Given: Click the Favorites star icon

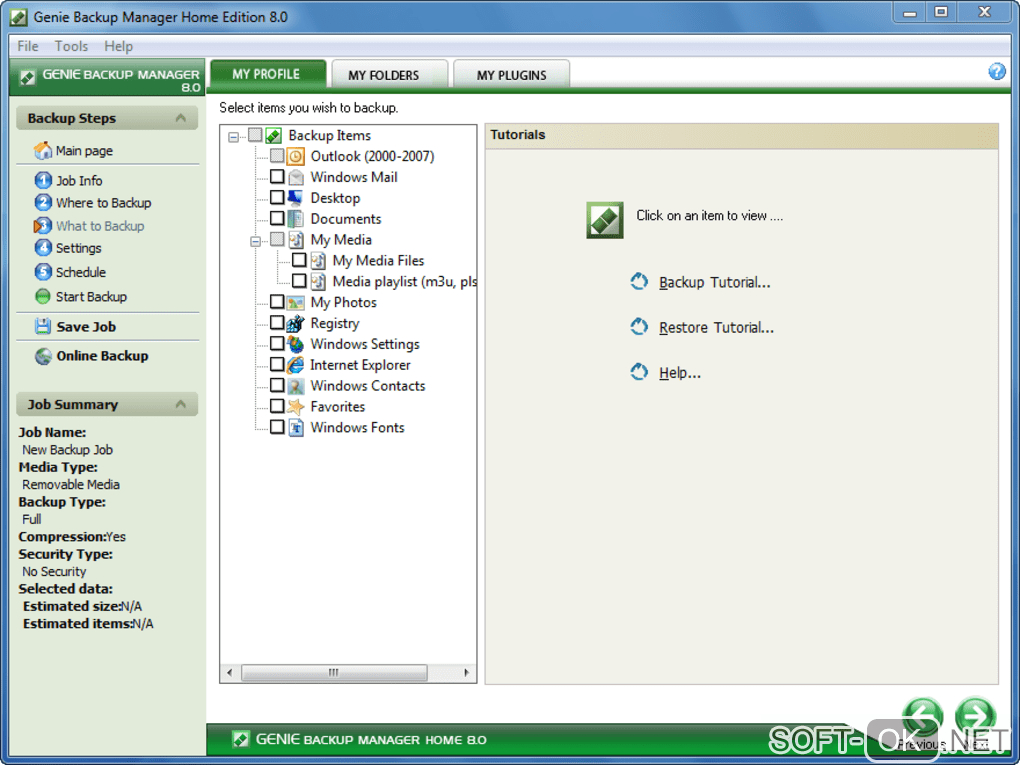Looking at the screenshot, I should pyautogui.click(x=296, y=407).
